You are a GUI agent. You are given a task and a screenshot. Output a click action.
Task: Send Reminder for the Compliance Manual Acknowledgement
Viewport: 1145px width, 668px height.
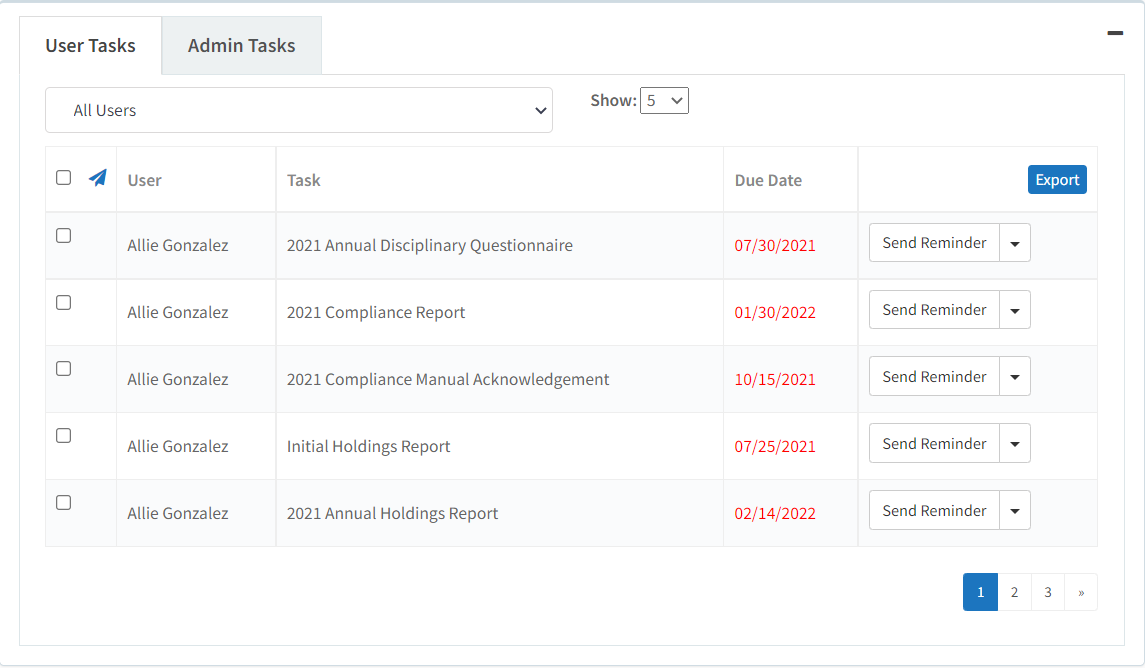pos(933,376)
